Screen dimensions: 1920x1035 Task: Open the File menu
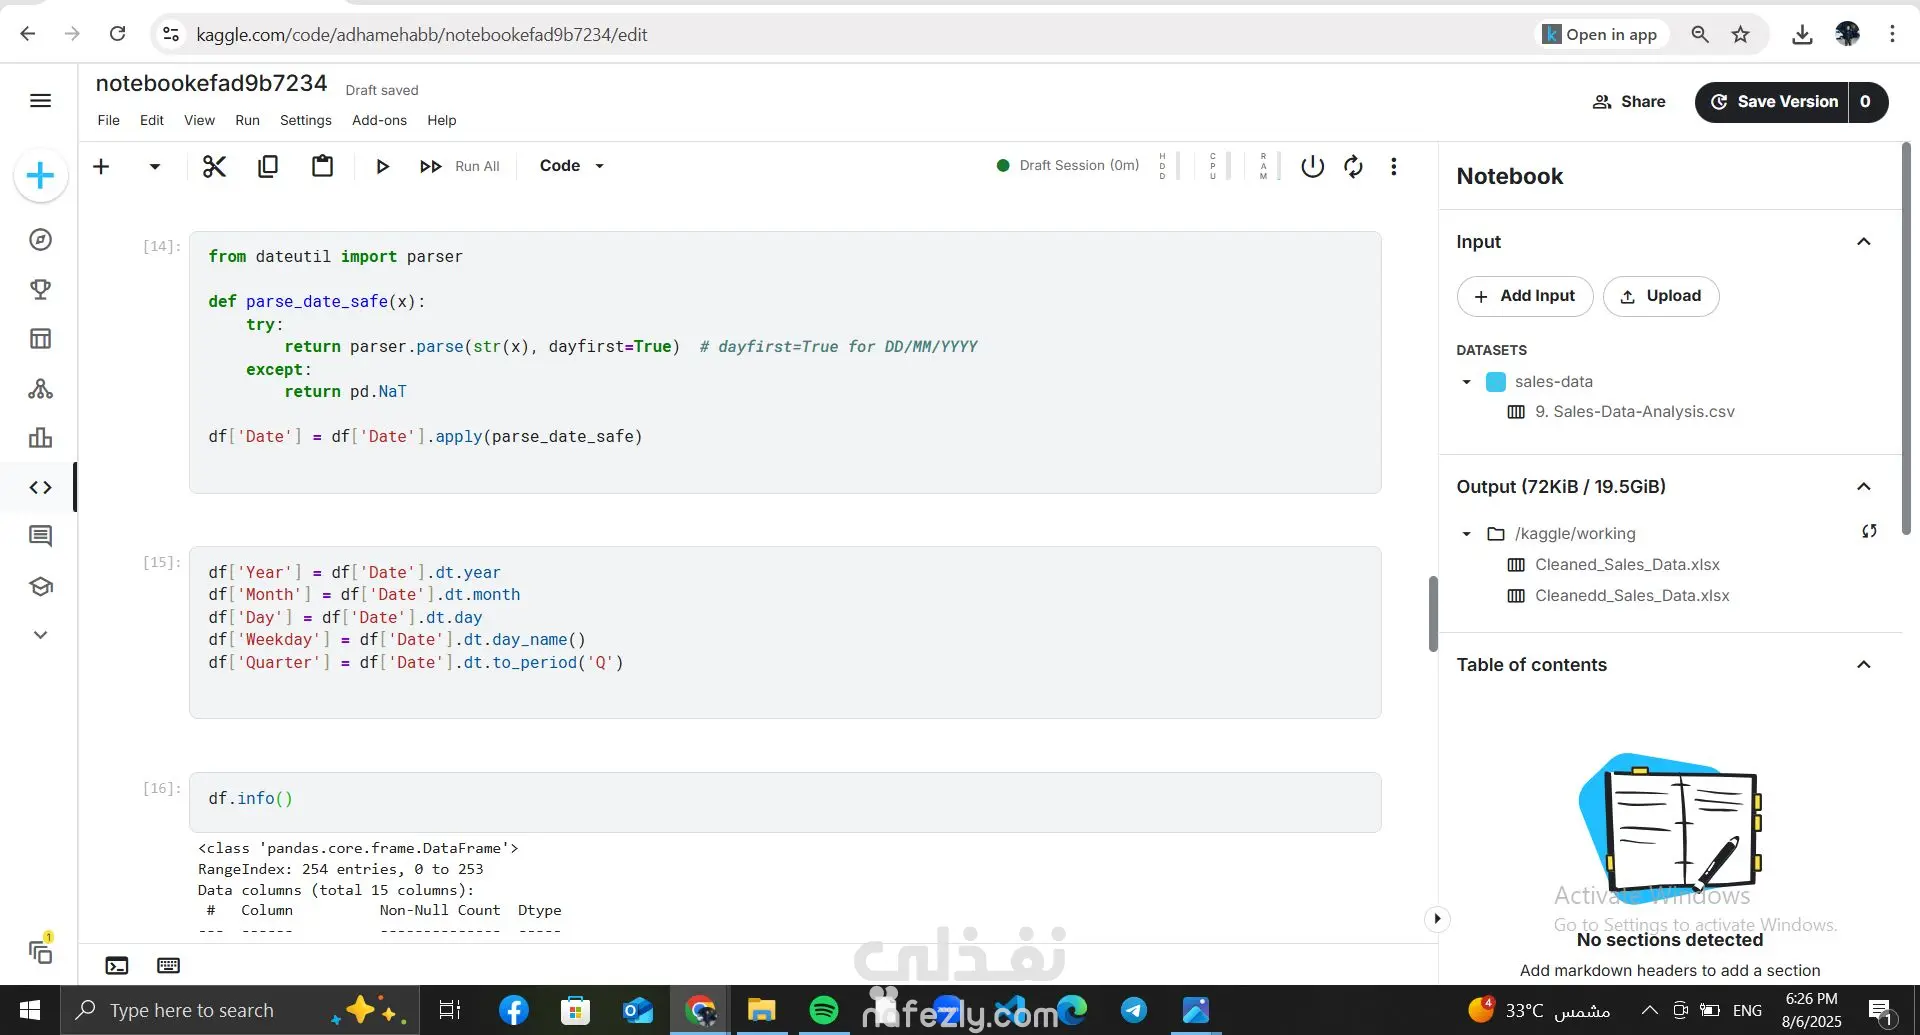click(109, 120)
